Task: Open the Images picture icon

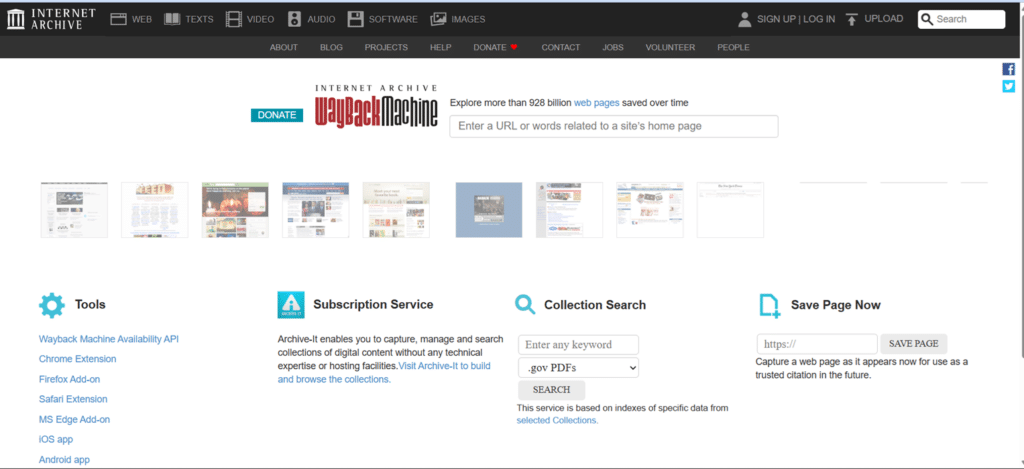Action: click(438, 19)
